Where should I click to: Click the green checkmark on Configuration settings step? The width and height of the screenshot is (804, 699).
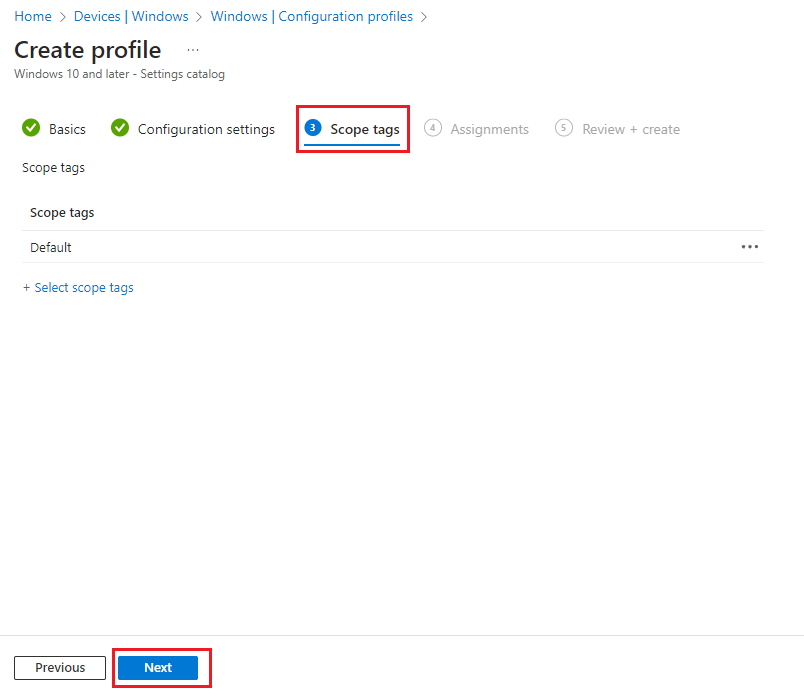(120, 128)
